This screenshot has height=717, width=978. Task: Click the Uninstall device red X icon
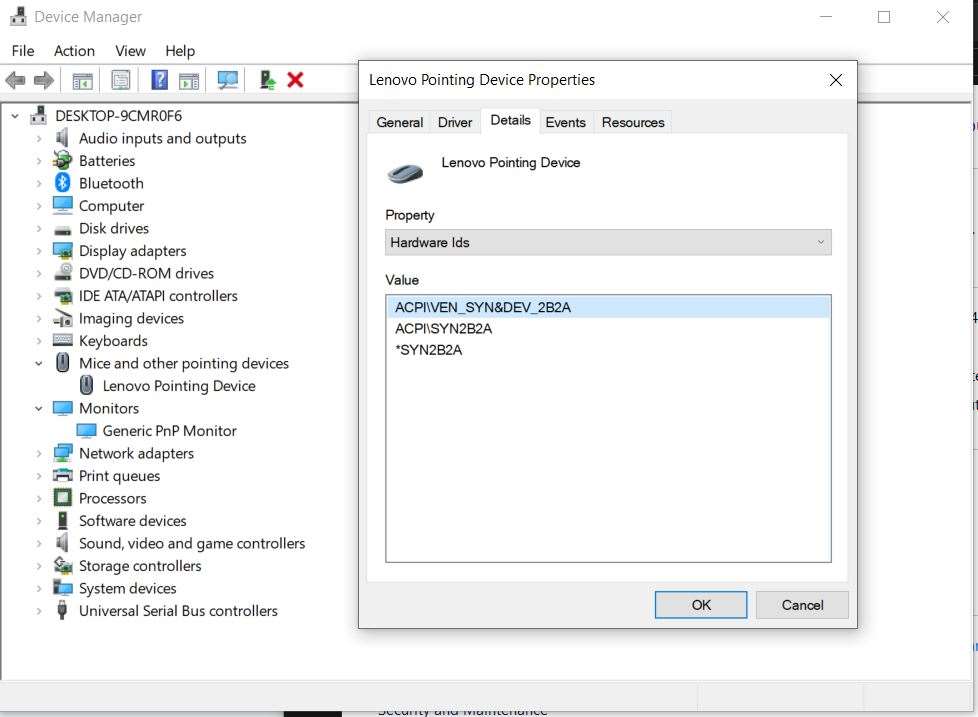(296, 80)
